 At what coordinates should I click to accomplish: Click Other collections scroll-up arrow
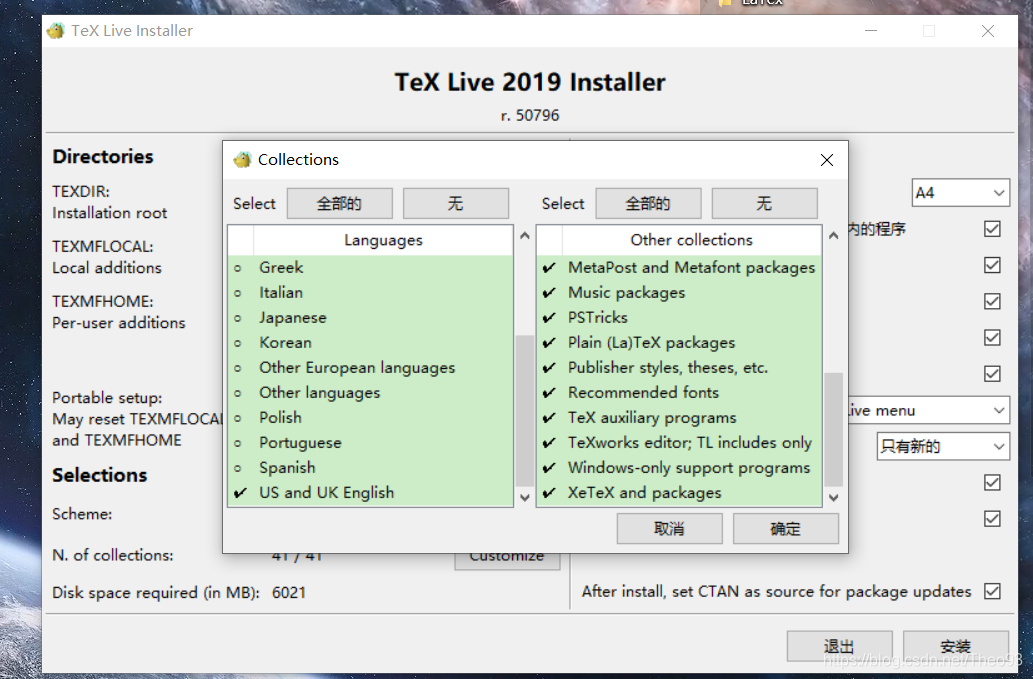point(833,236)
